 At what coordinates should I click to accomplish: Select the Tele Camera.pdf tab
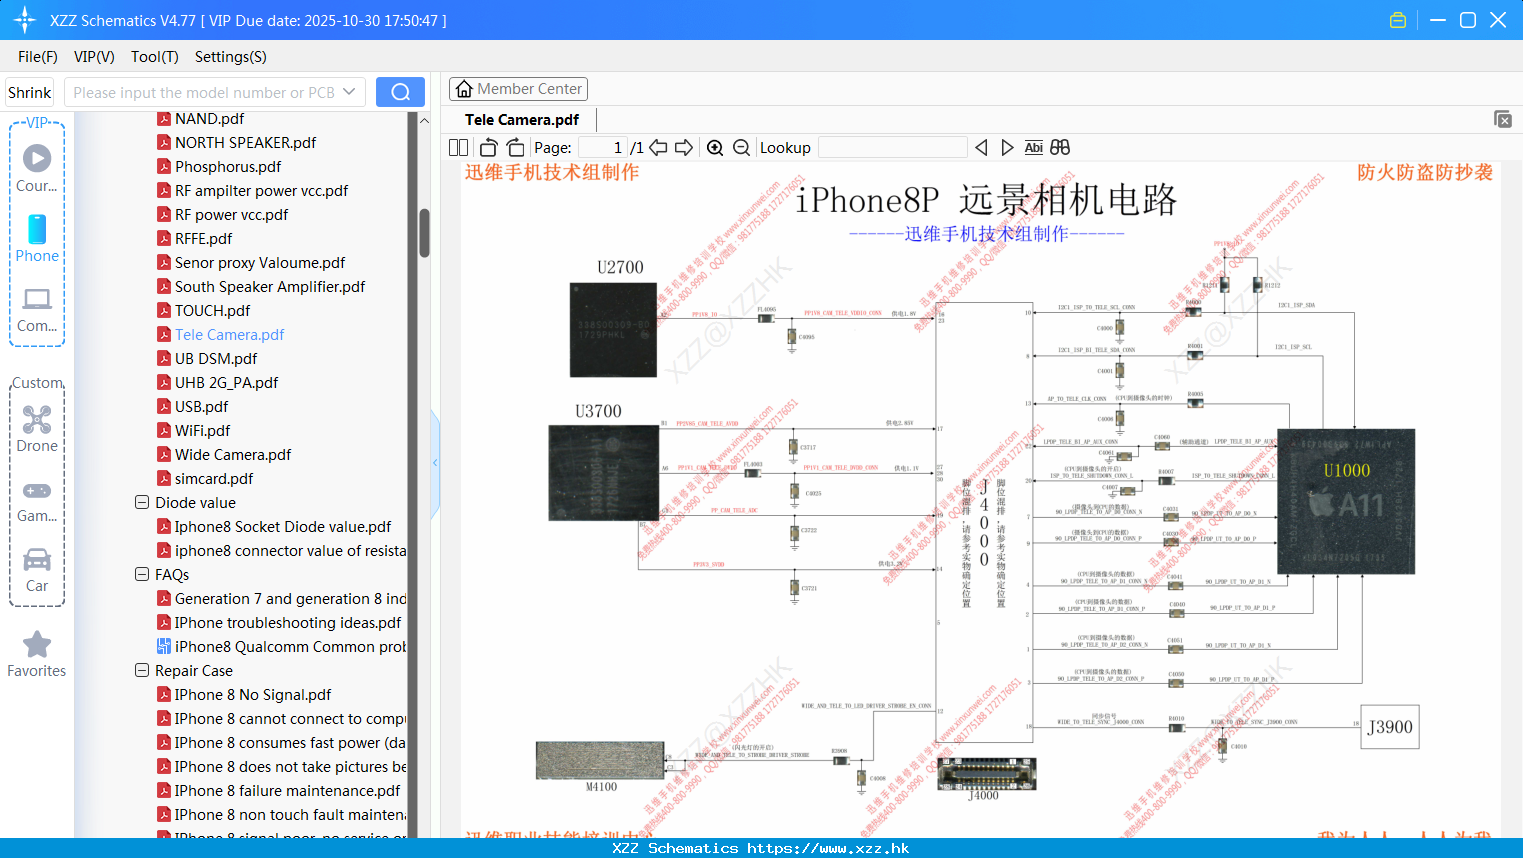(x=522, y=120)
